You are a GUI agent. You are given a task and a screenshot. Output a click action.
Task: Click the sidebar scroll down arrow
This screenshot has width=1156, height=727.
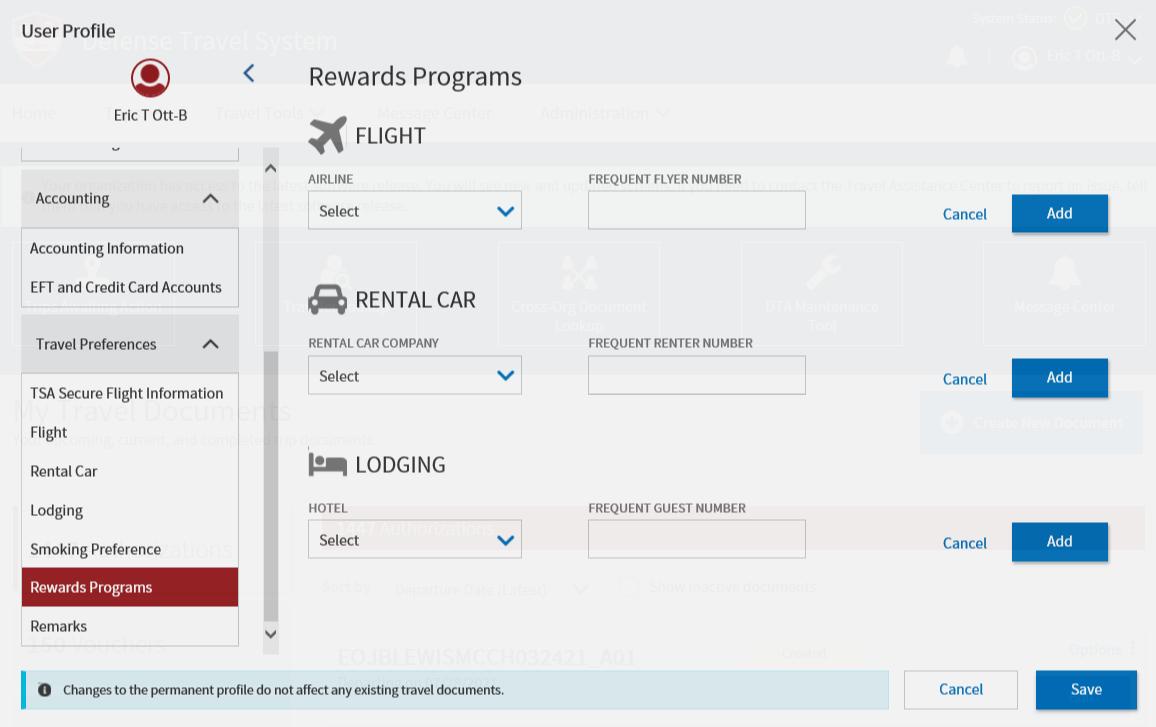pos(270,633)
